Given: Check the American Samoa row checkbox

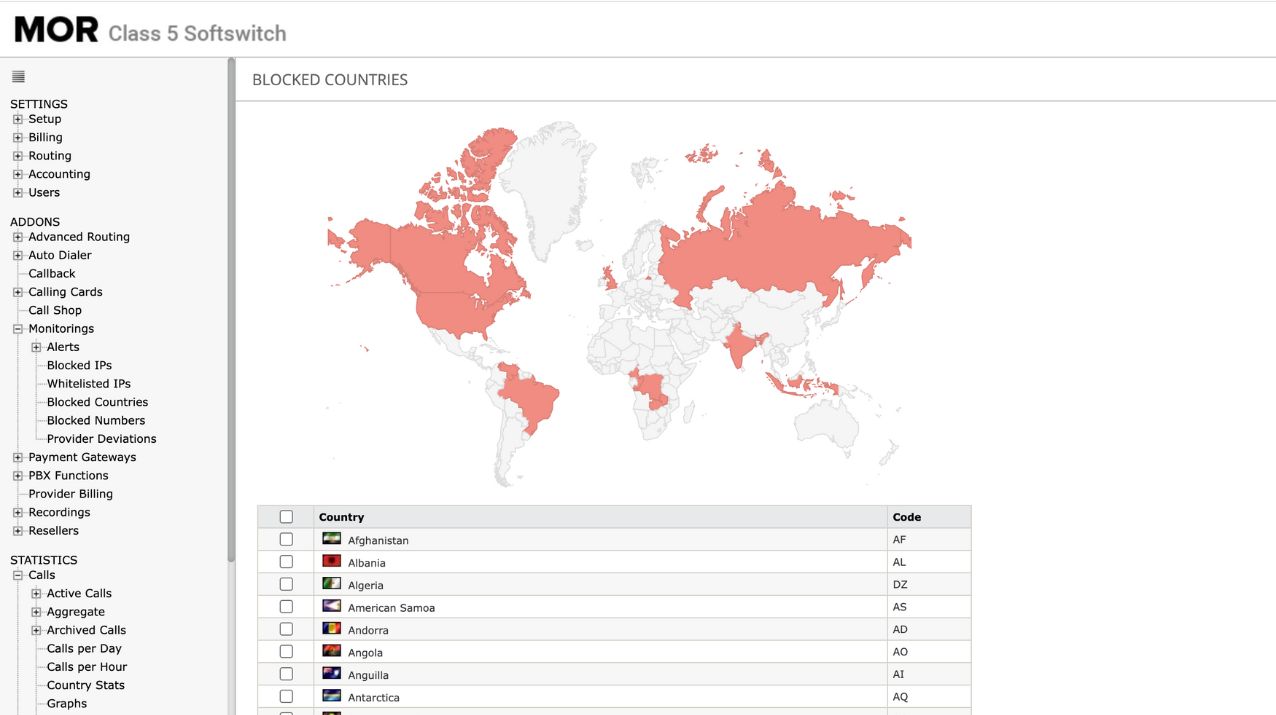Looking at the screenshot, I should 286,607.
